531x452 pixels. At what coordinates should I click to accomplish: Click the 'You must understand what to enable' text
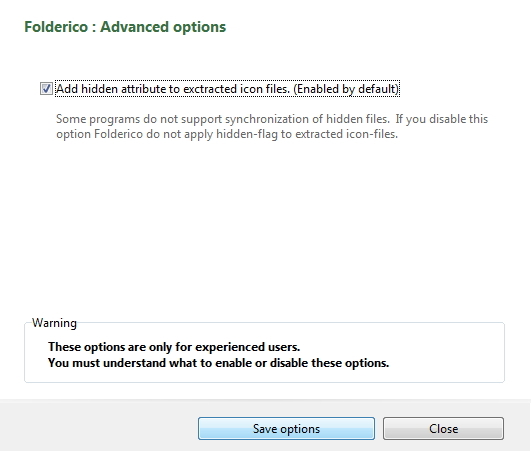pyautogui.click(x=218, y=363)
